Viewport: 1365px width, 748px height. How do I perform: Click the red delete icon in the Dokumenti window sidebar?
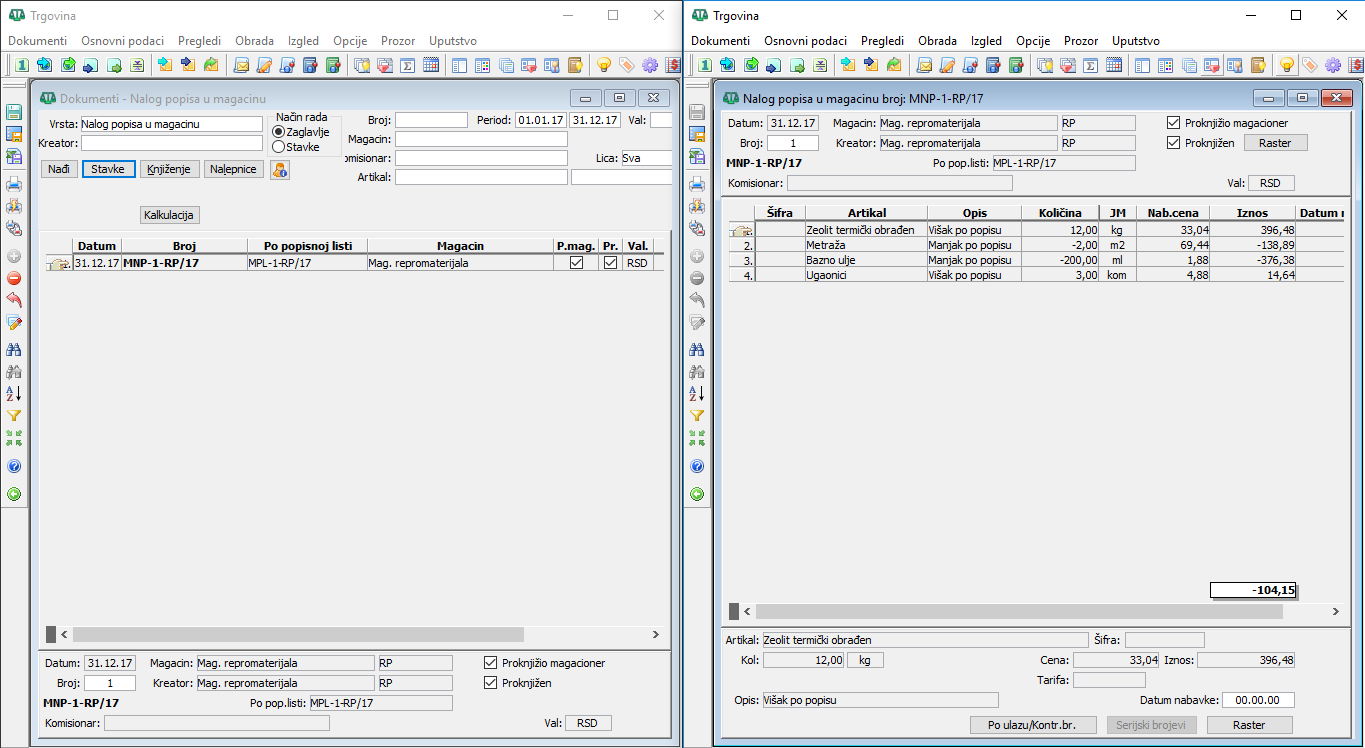(x=14, y=278)
